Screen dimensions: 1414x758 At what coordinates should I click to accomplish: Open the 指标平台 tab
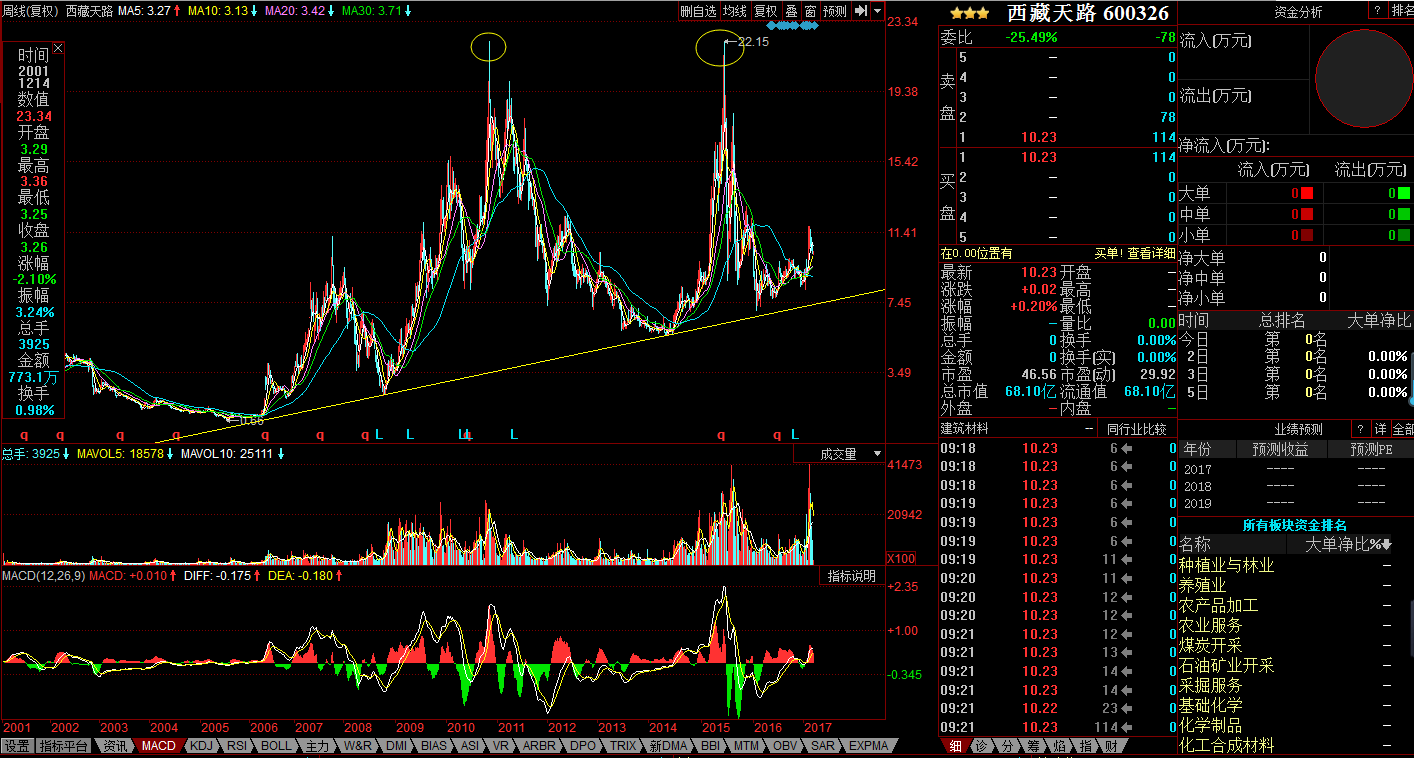65,746
